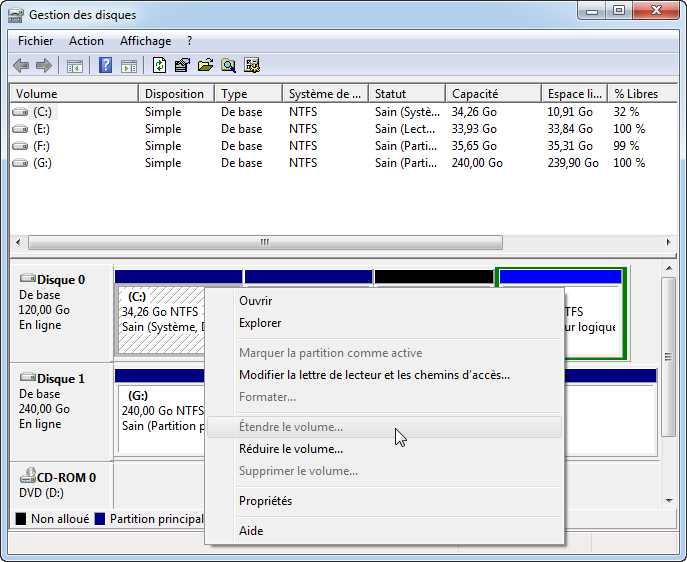Open the Affichage menu
The width and height of the screenshot is (687, 562).
pos(145,41)
